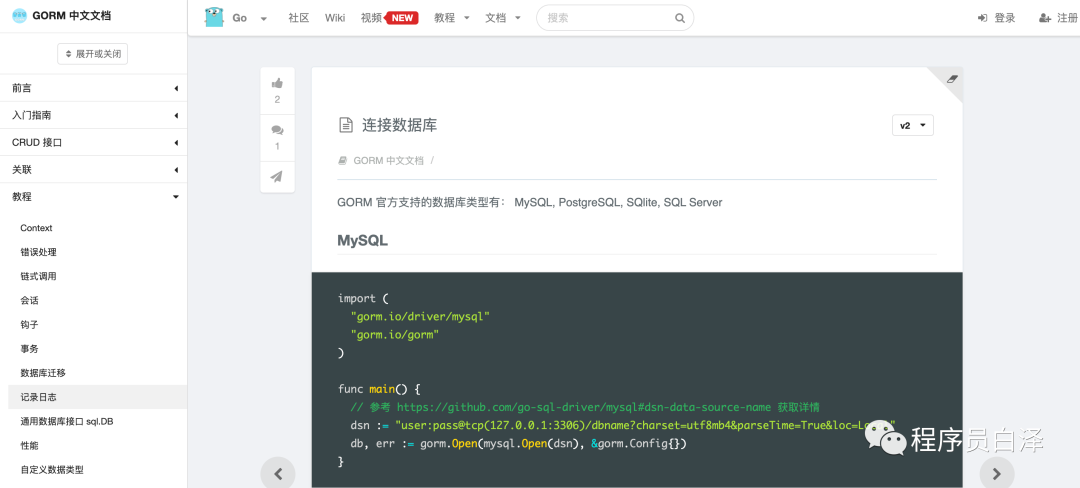Collapse the 教程 section
This screenshot has width=1080, height=488.
pos(94,197)
